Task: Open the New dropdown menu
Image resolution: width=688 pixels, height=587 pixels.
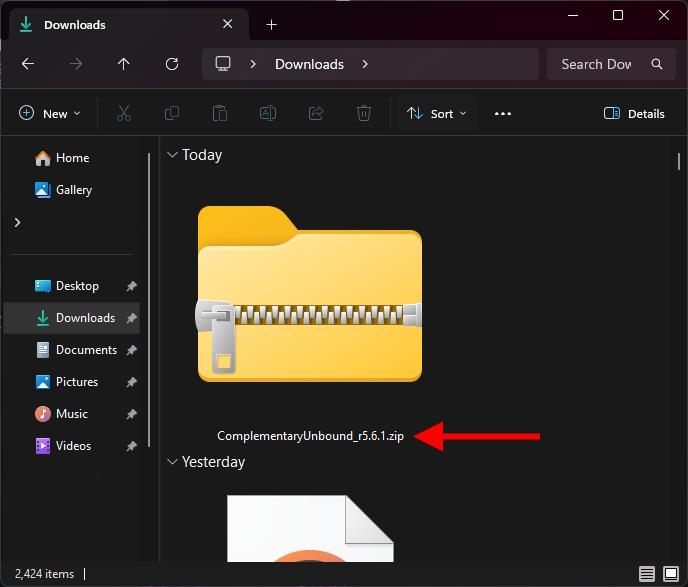Action: coord(50,114)
